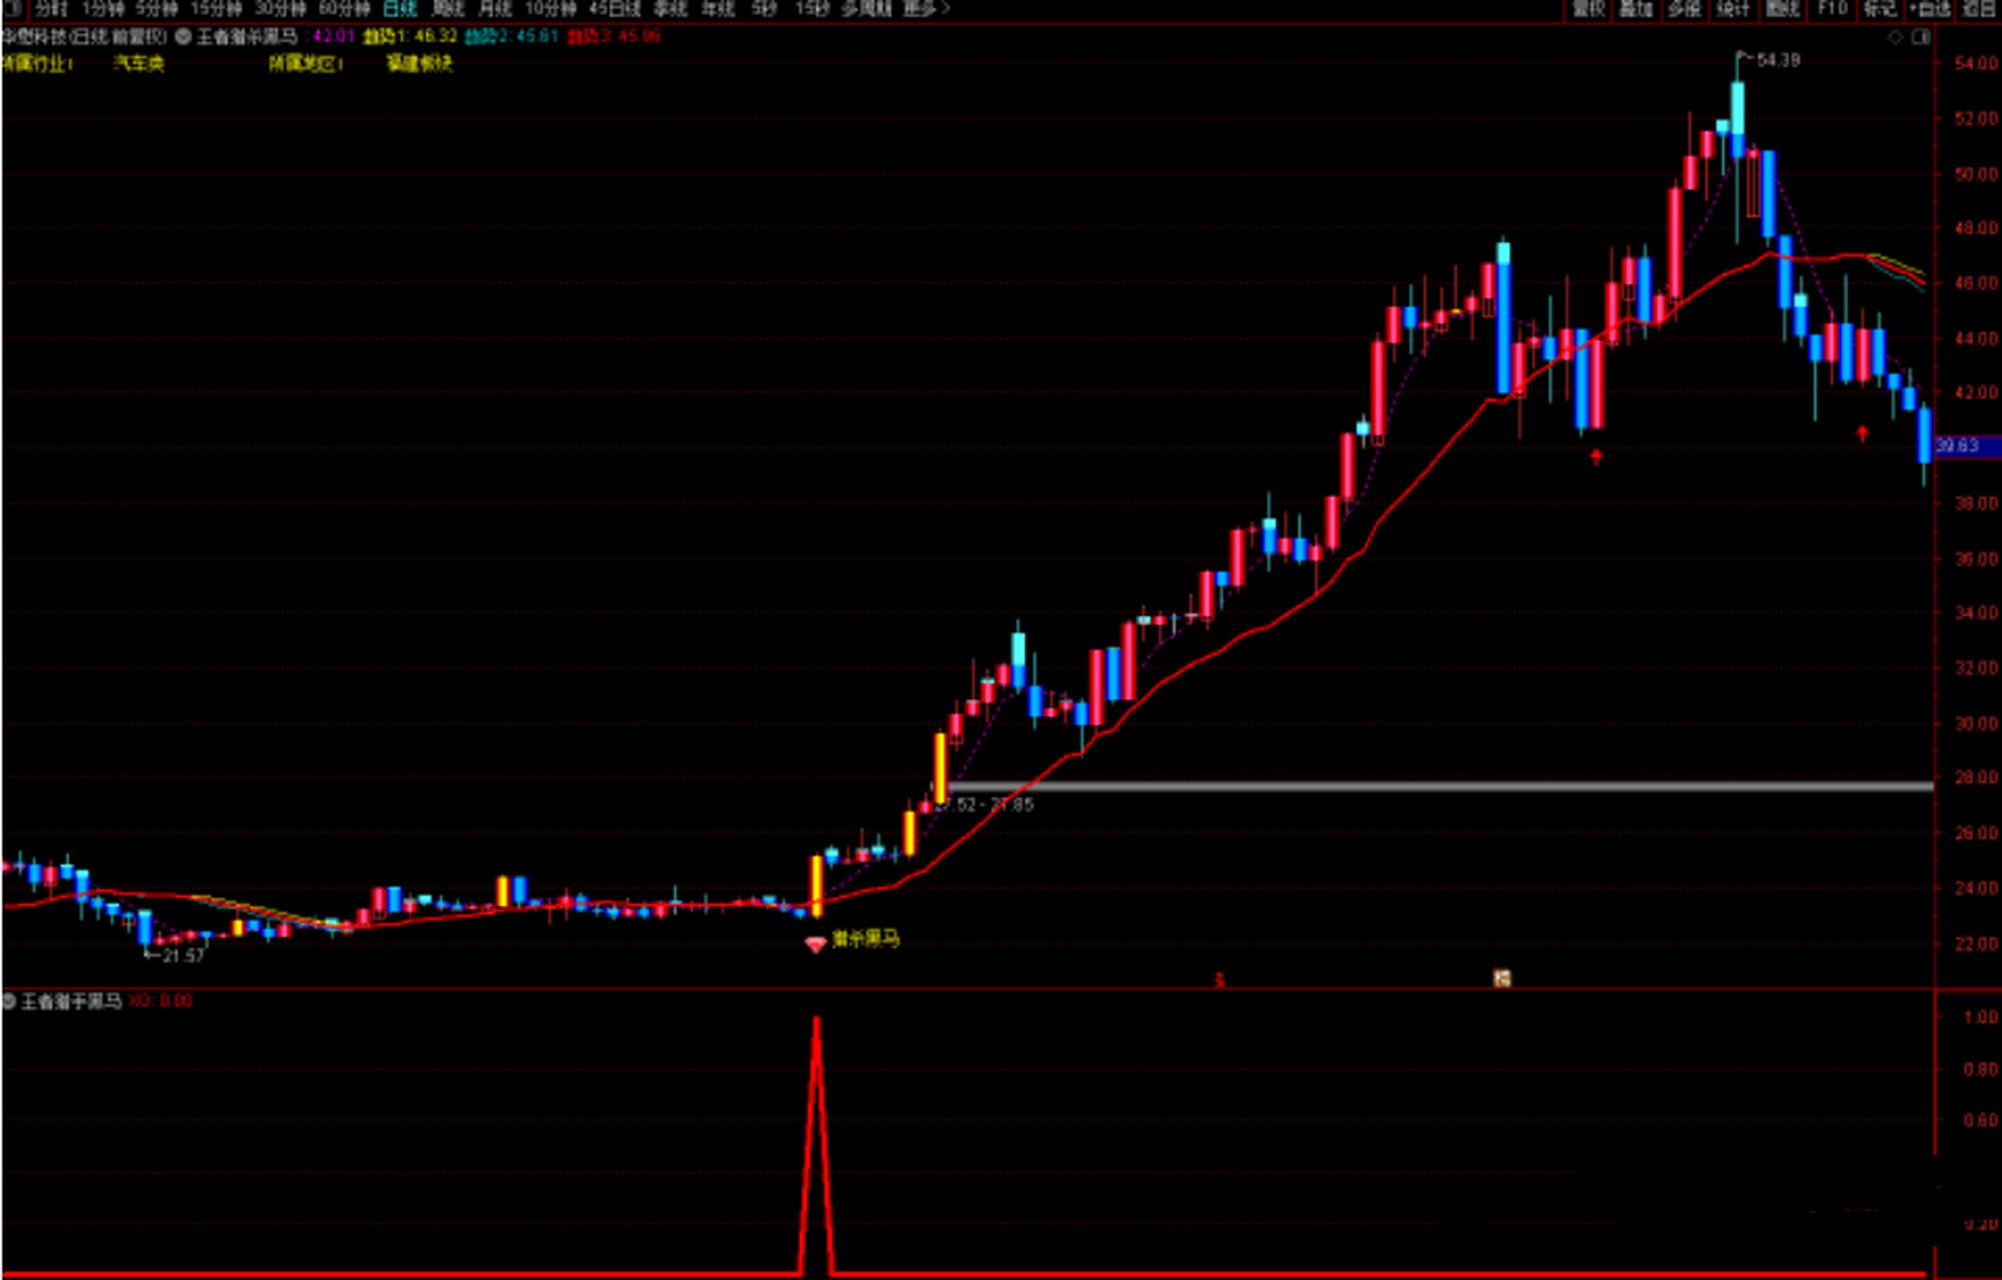Viewport: 2002px width, 1280px height.
Task: Click the diamond icon at chart top-right
Action: [x=1894, y=37]
